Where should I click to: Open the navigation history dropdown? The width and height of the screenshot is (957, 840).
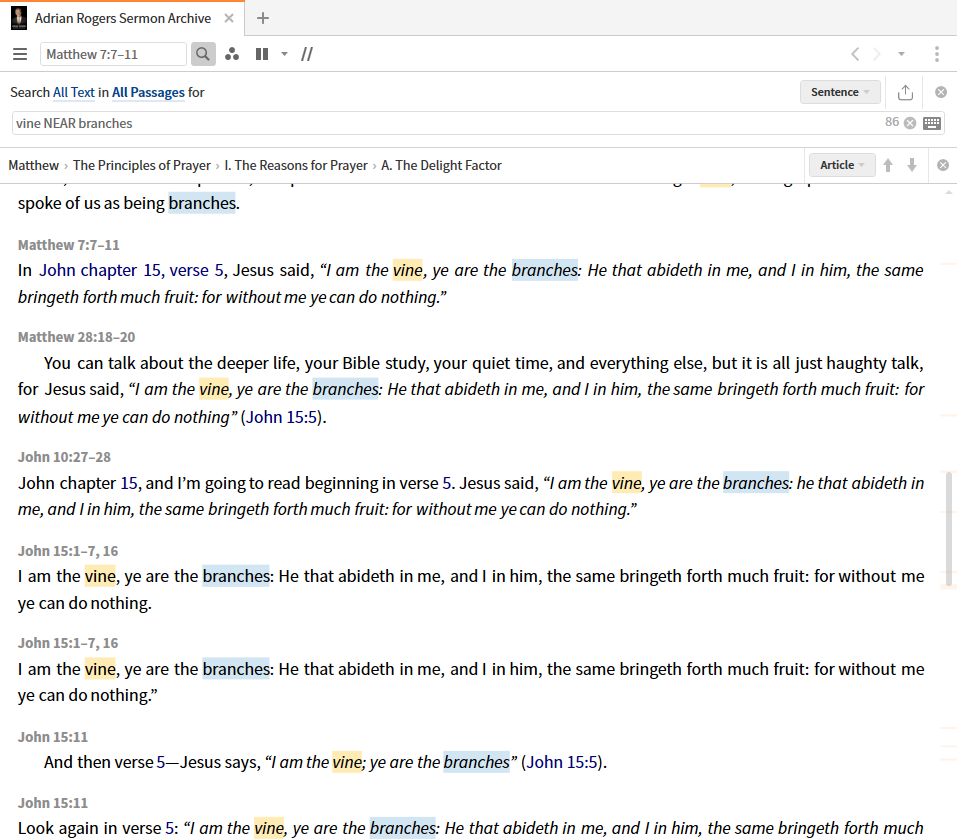901,54
